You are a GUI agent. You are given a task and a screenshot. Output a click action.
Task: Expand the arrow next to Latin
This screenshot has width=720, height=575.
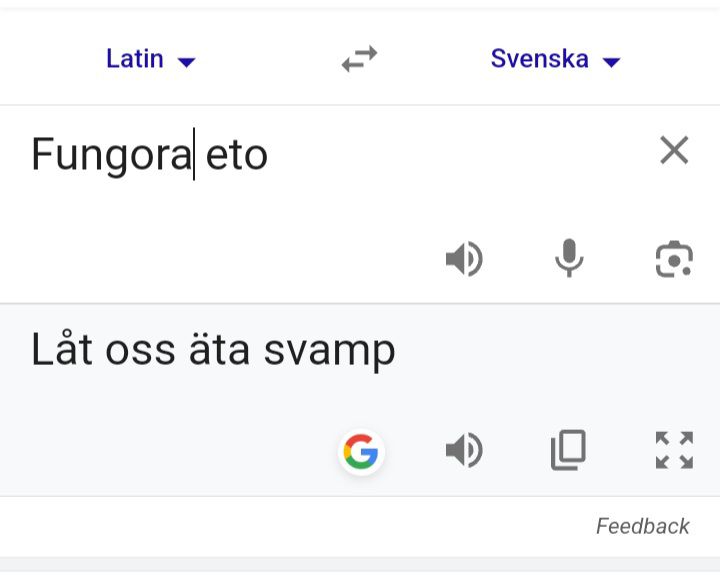click(x=186, y=62)
